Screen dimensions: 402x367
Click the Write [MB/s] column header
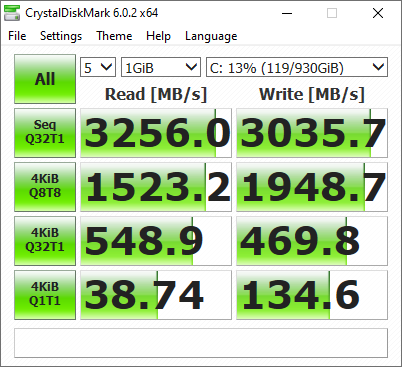click(312, 94)
